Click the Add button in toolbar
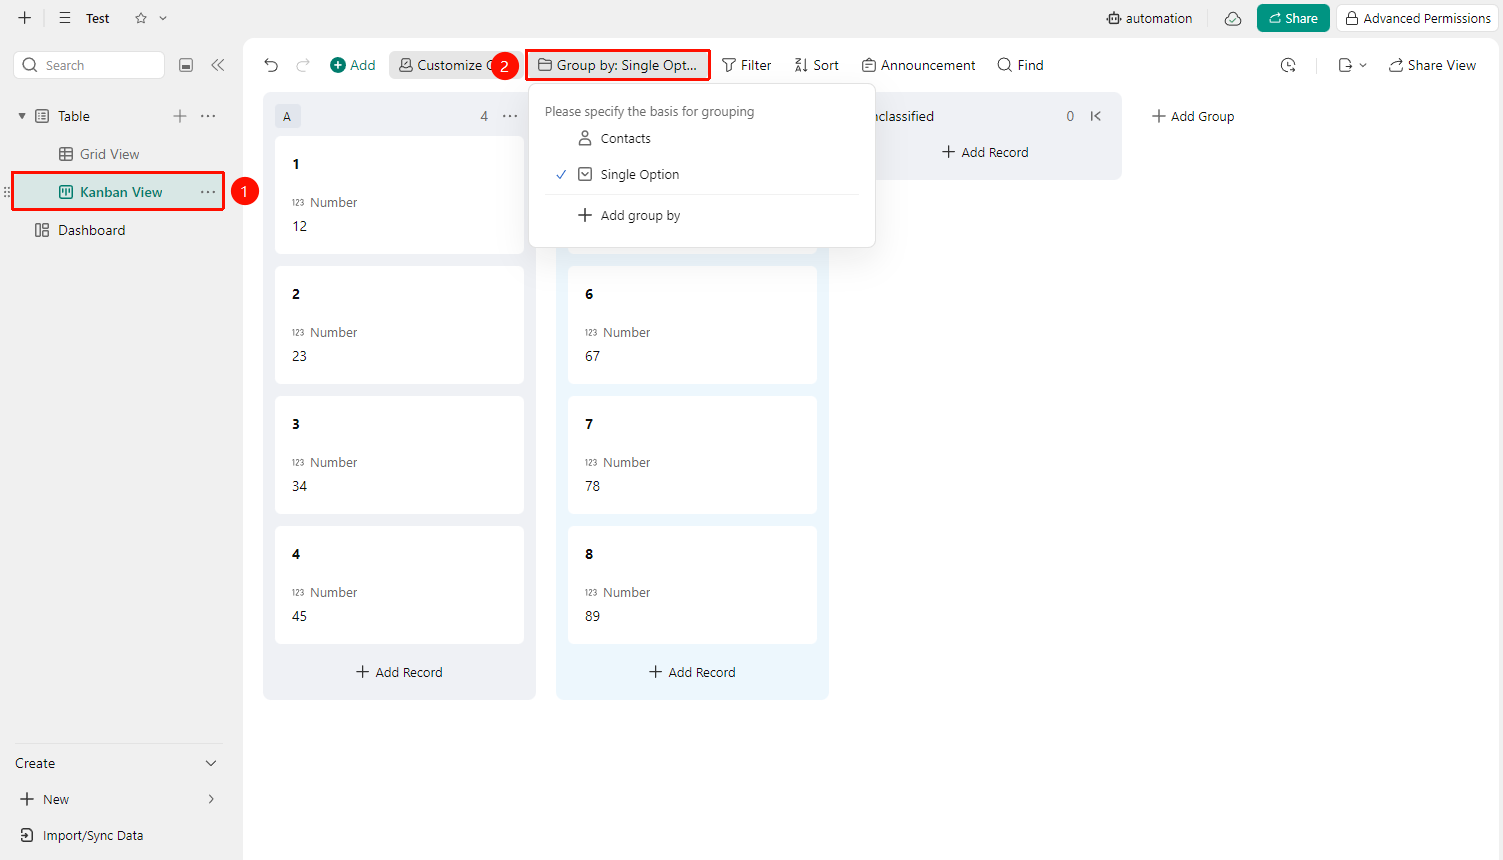1503x860 pixels. pos(353,65)
